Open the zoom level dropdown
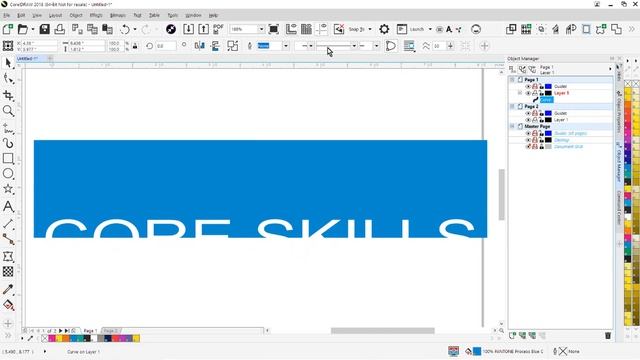 [x=261, y=29]
